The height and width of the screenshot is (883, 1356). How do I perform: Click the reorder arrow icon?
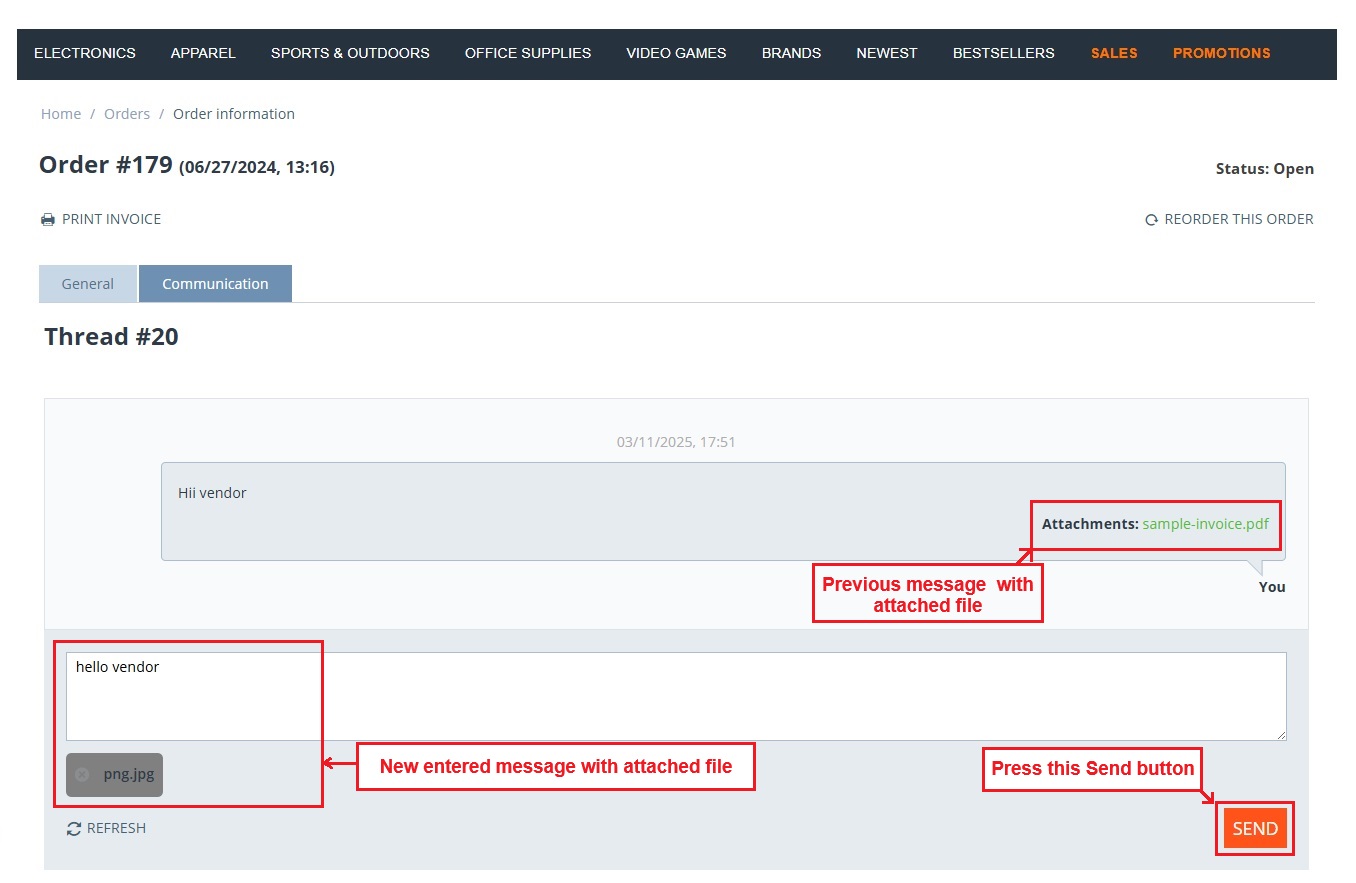[1151, 219]
